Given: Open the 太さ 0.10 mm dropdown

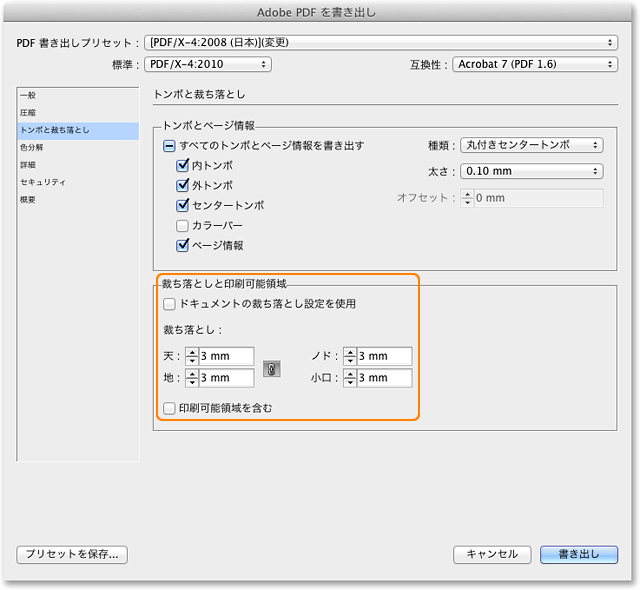Looking at the screenshot, I should coord(532,171).
